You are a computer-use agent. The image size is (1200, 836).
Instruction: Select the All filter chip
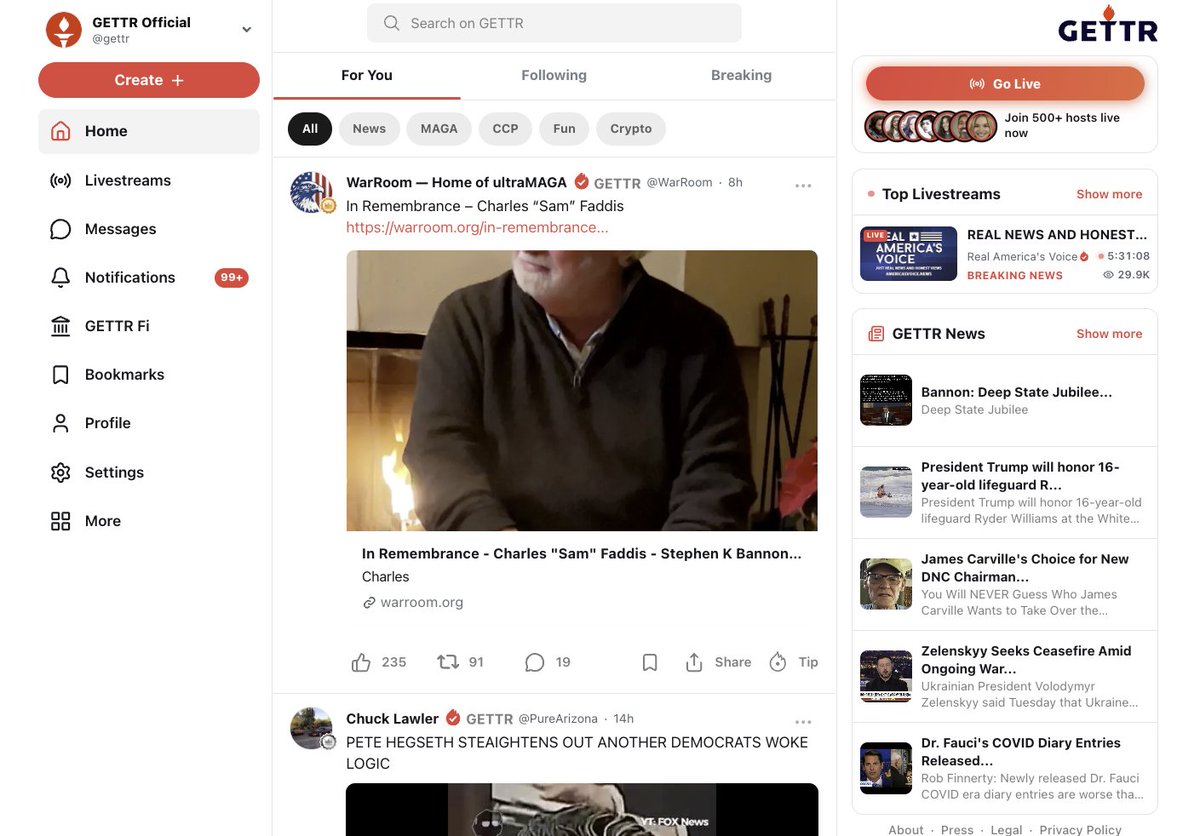310,129
